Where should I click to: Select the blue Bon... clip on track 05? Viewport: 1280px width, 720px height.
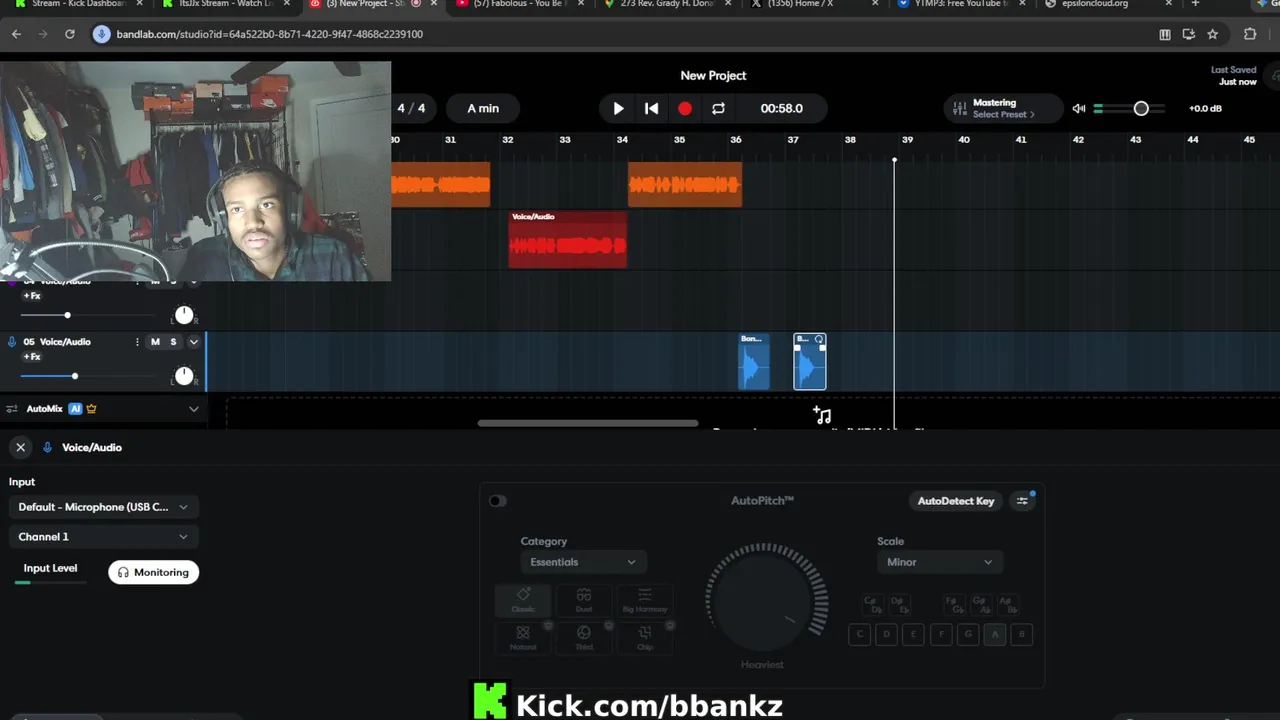(x=754, y=361)
